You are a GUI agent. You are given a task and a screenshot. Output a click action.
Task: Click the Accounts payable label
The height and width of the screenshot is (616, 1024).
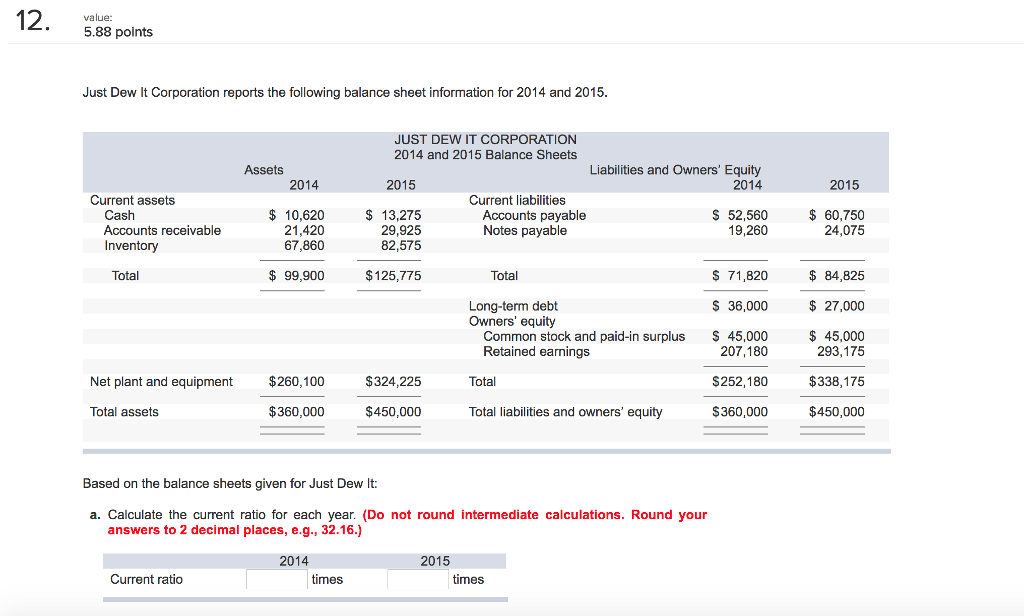click(x=534, y=216)
